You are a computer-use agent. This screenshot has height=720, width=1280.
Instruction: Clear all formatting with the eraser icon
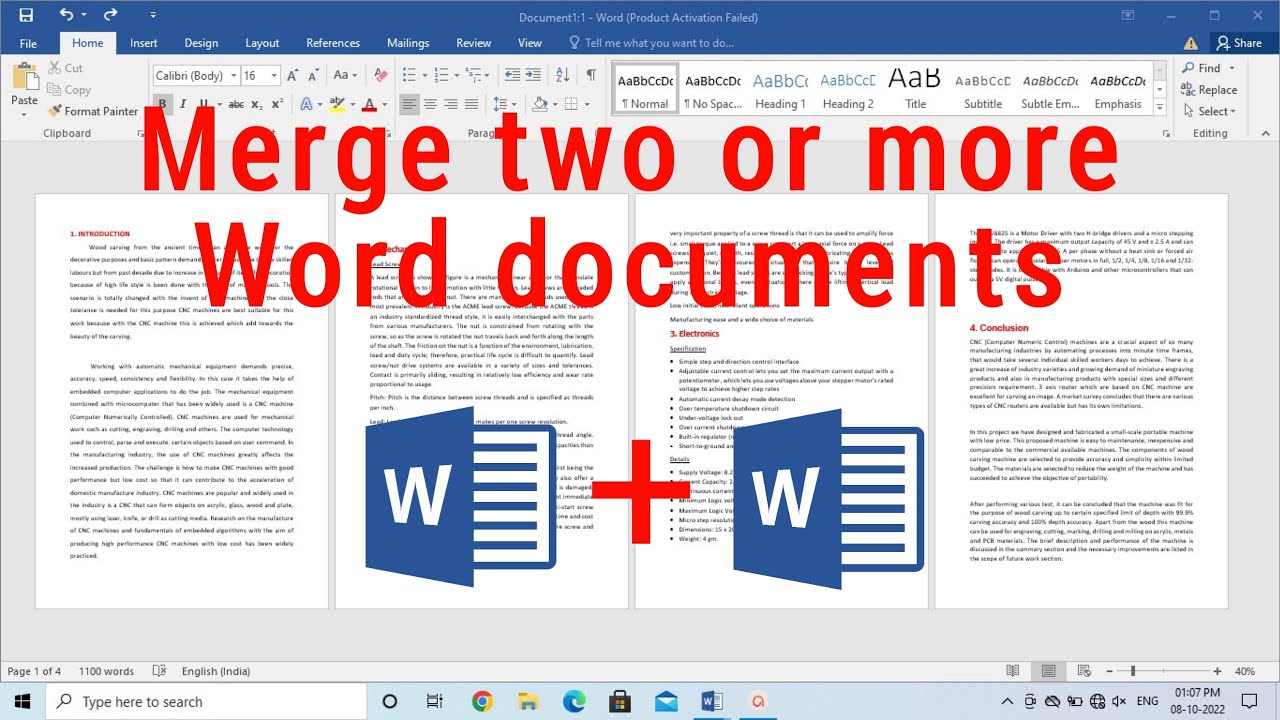click(x=380, y=75)
